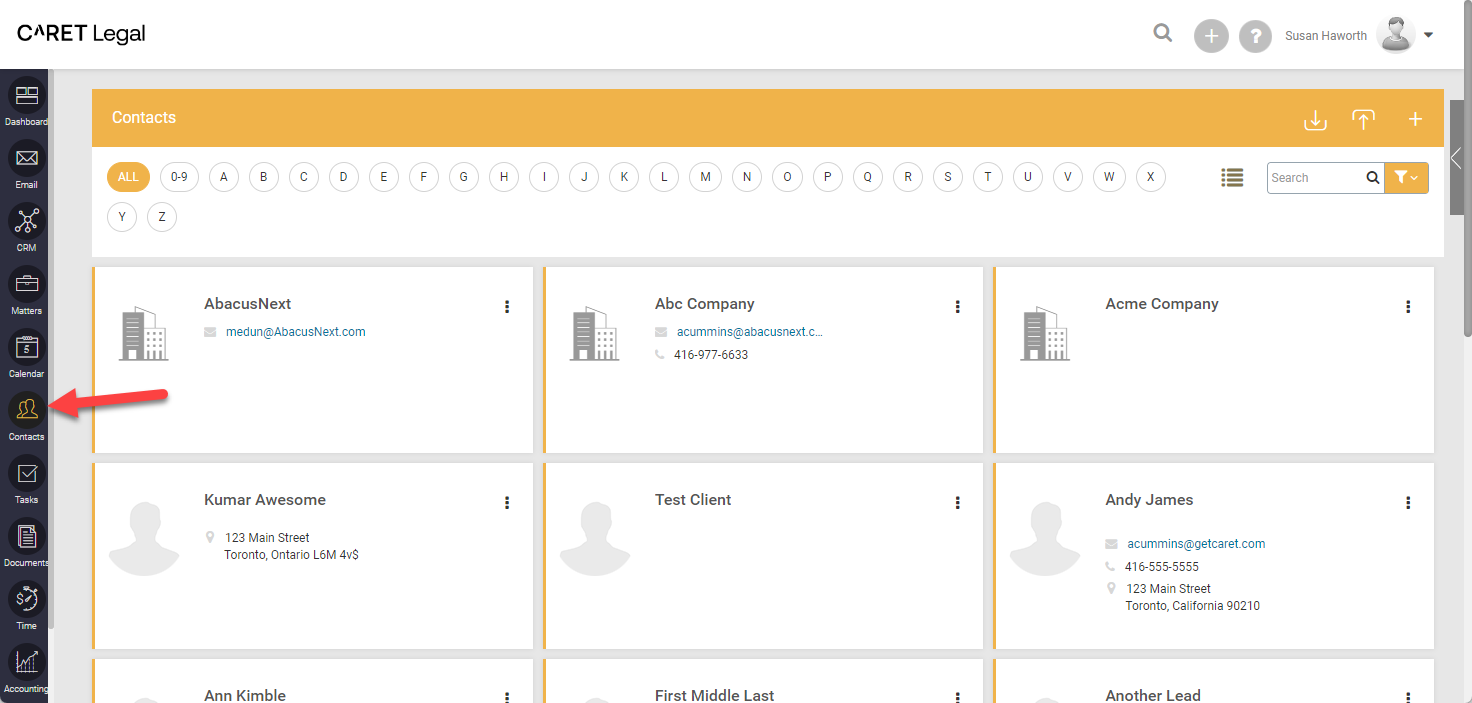This screenshot has height=703, width=1472.
Task: Go to CRM in sidebar
Action: tap(27, 222)
